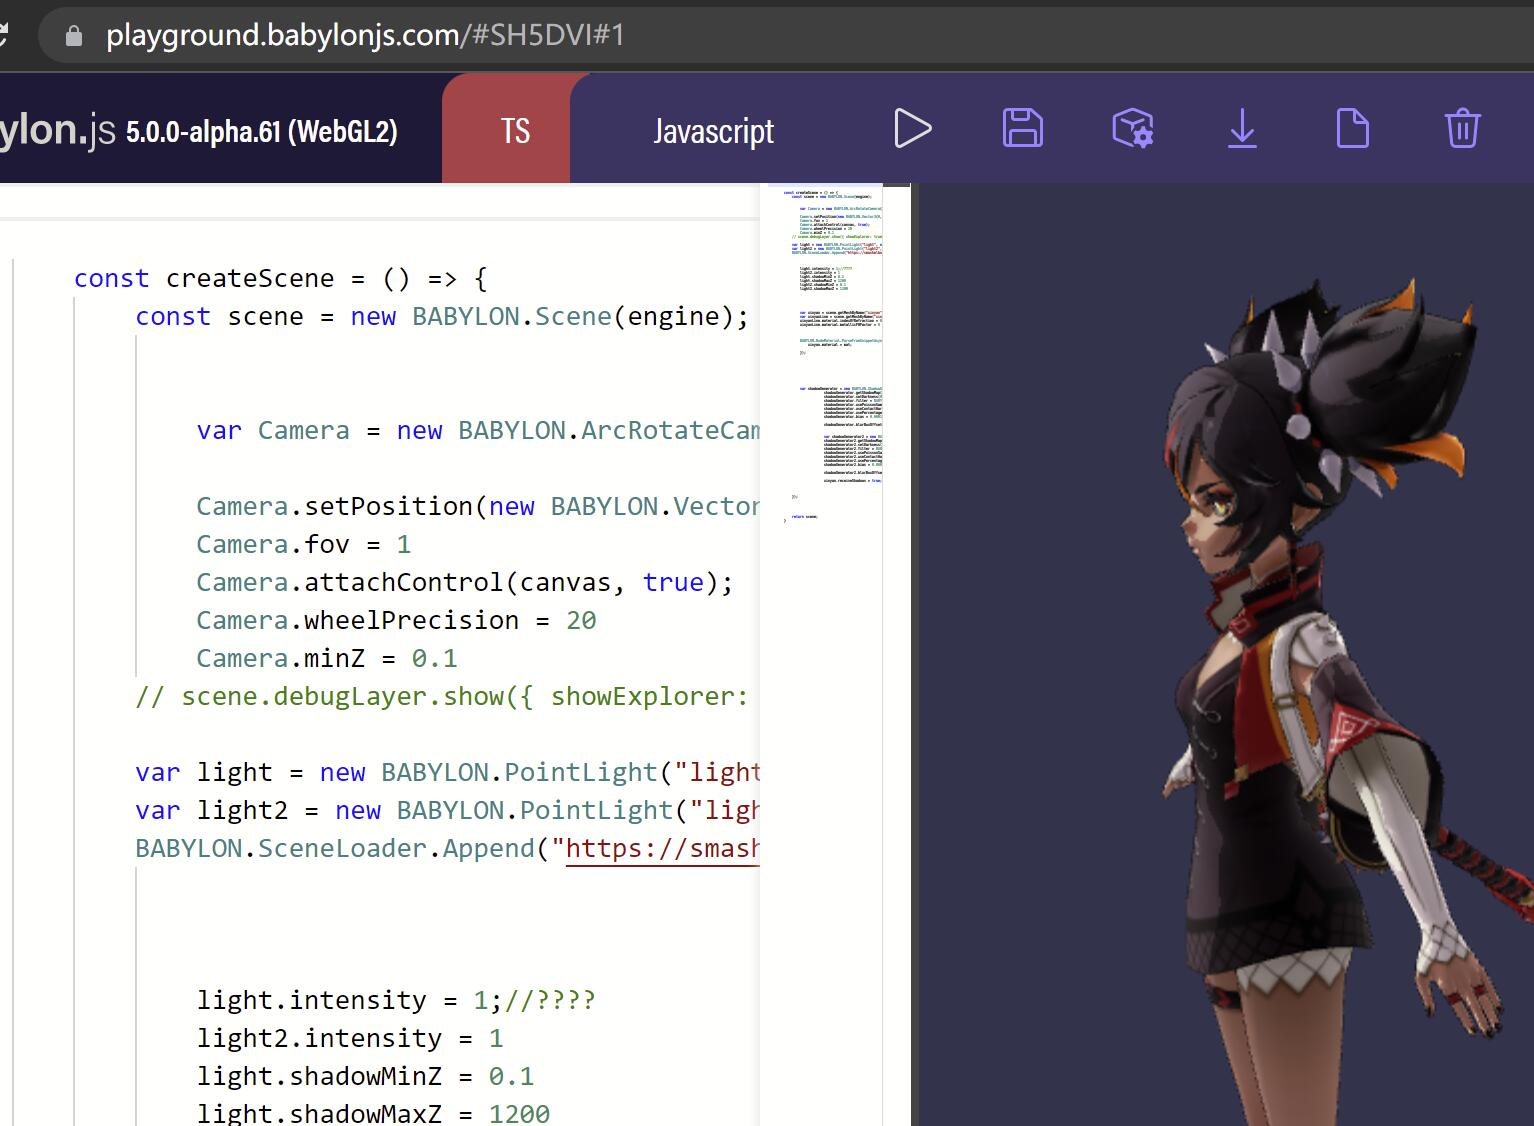Place cursor on the Camera.fov line
The height and width of the screenshot is (1126, 1534).
300,544
